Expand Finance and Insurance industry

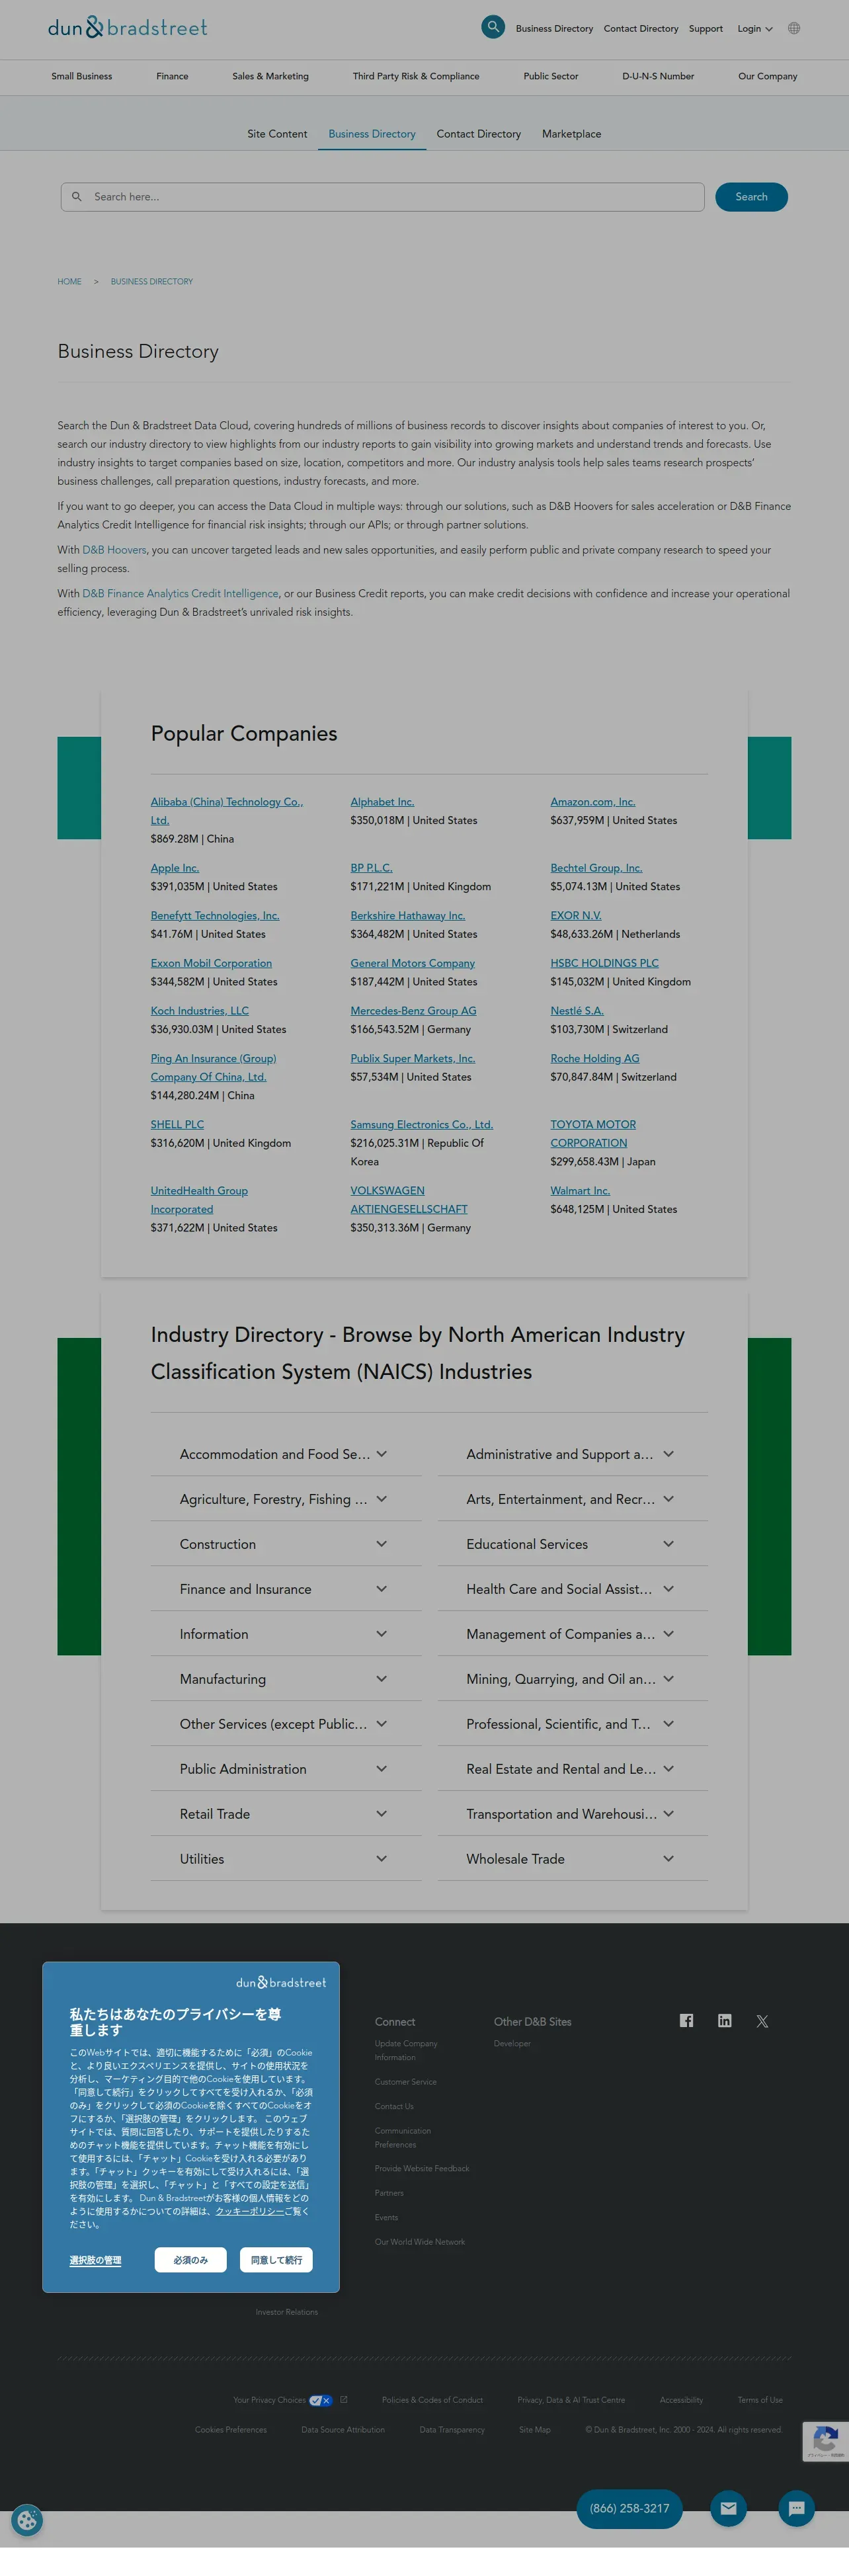click(286, 1589)
